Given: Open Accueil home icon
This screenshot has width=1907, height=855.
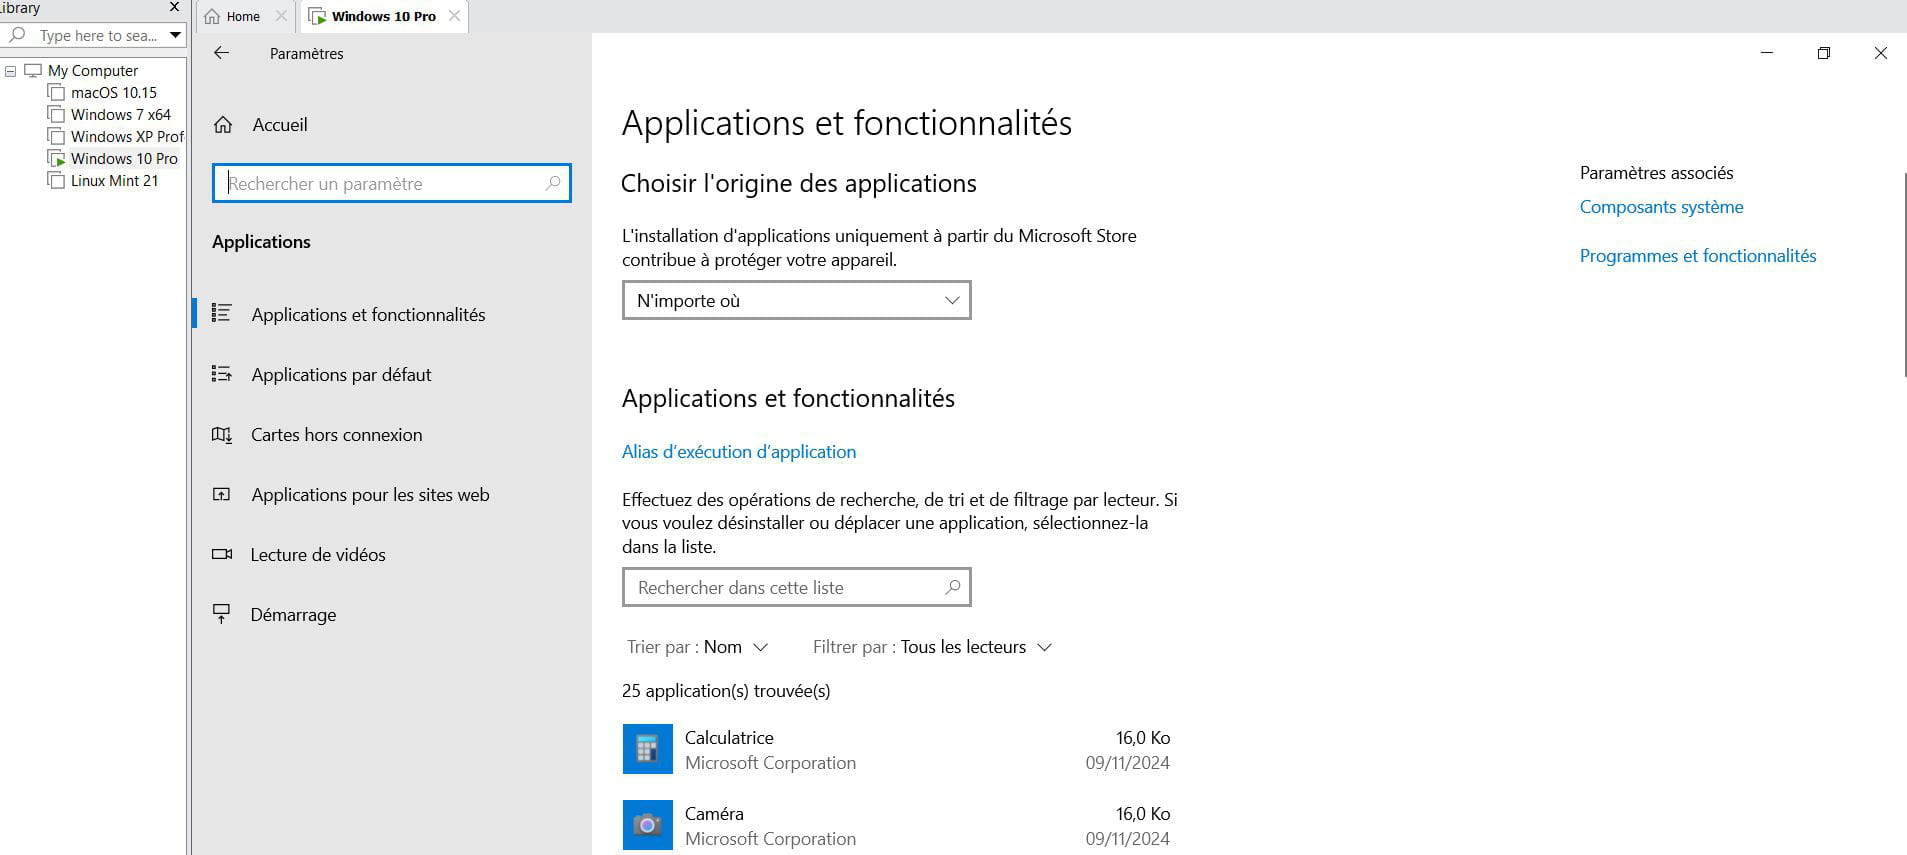Looking at the screenshot, I should 223,125.
